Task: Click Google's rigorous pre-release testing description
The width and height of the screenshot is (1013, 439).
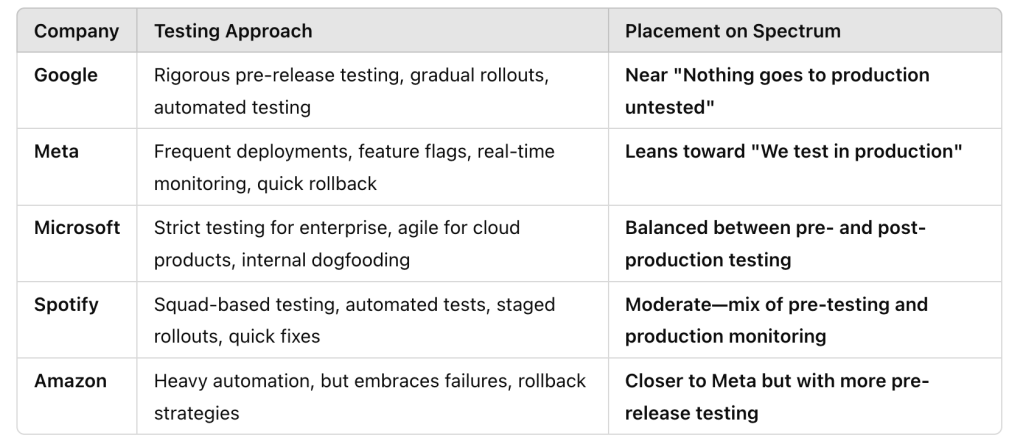Action: point(351,91)
